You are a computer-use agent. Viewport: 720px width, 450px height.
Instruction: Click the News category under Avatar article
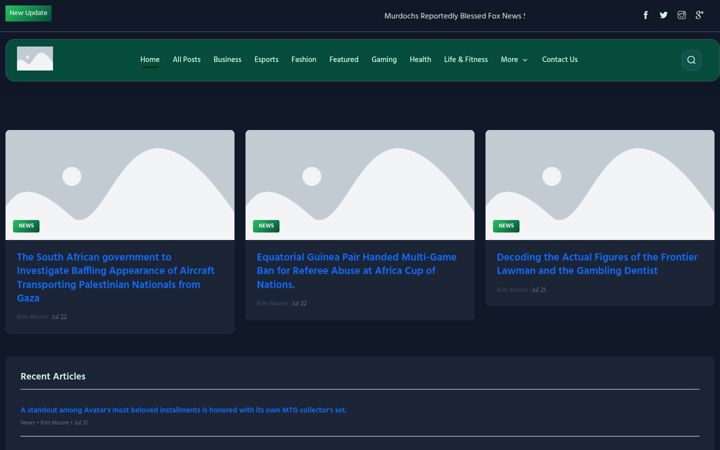click(x=28, y=422)
